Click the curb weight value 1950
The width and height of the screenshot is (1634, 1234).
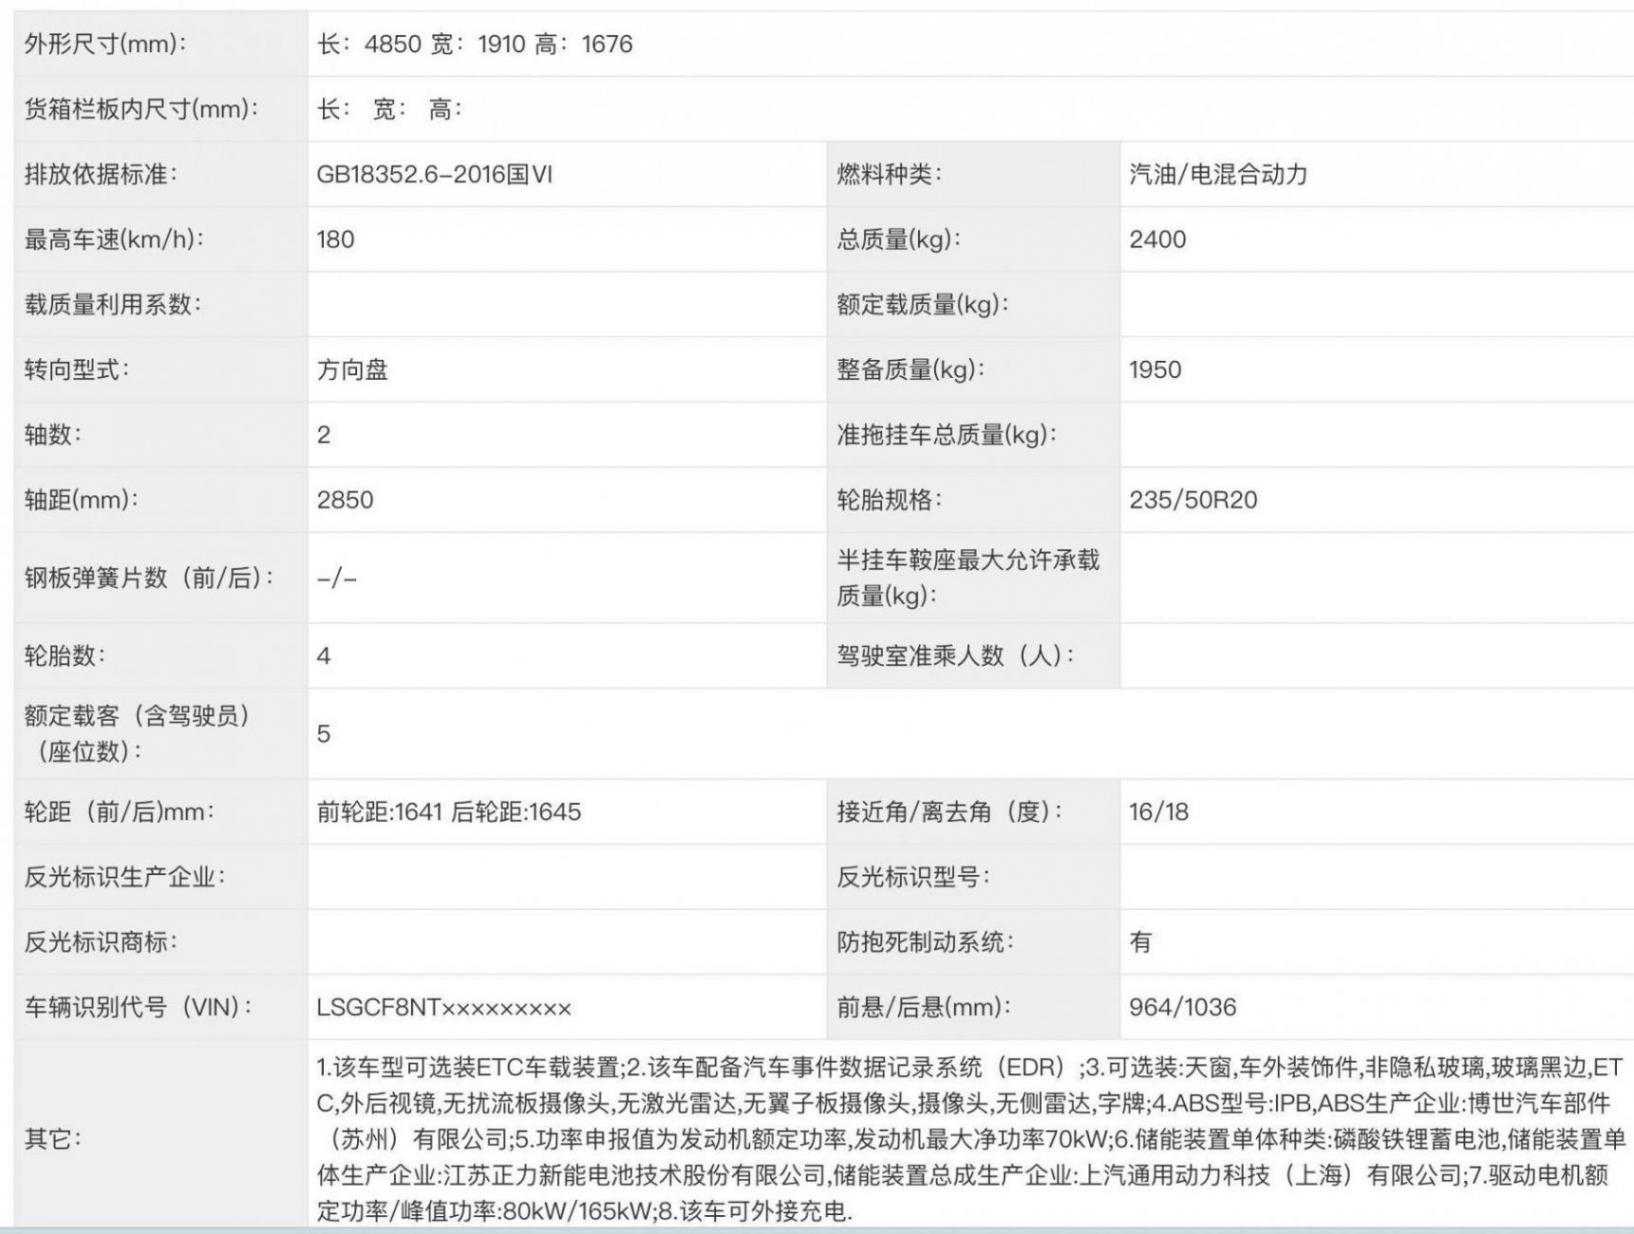click(1155, 370)
